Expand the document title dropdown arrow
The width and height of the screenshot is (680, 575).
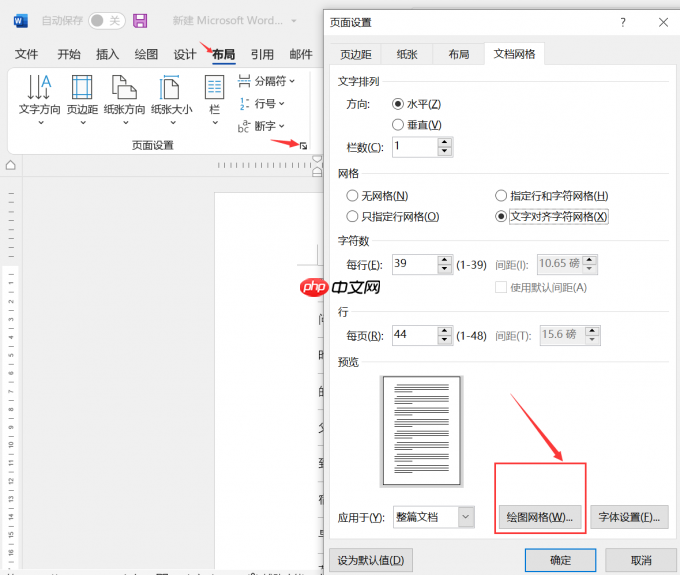pyautogui.click(x=294, y=20)
